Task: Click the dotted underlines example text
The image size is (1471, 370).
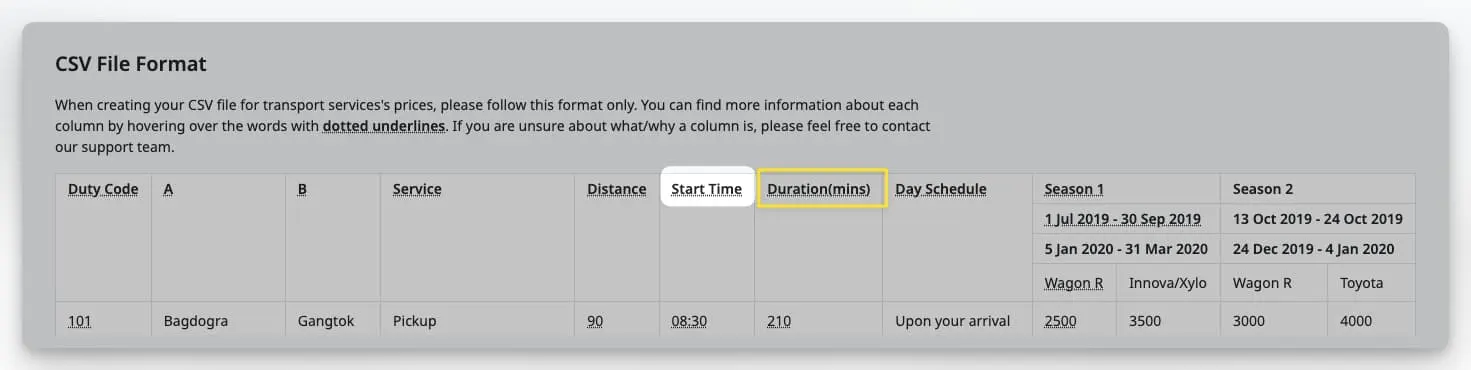Action: point(384,127)
